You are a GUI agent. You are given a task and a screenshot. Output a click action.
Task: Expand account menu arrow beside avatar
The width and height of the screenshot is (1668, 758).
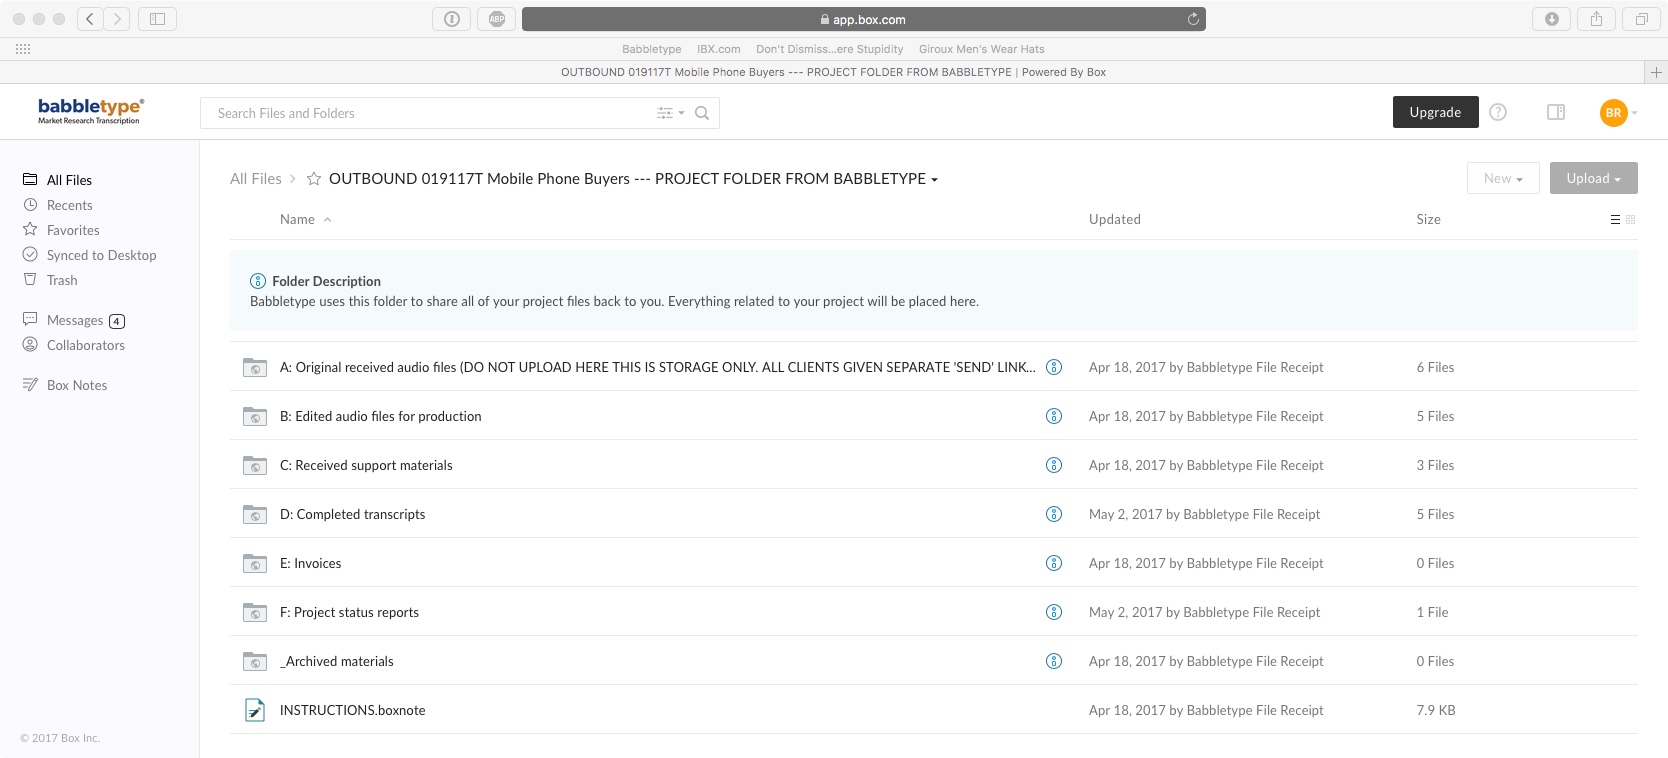pos(1634,113)
